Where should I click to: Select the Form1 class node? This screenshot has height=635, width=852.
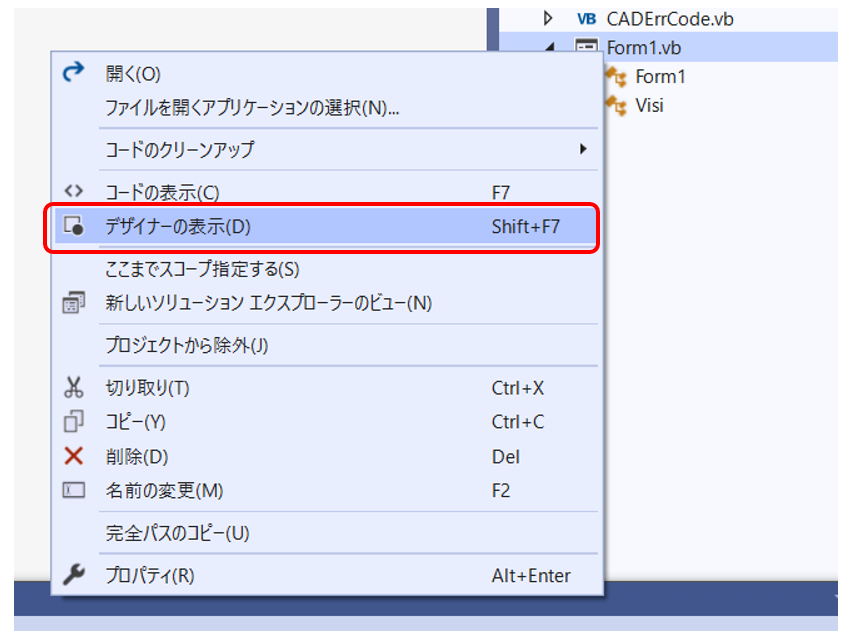660,77
